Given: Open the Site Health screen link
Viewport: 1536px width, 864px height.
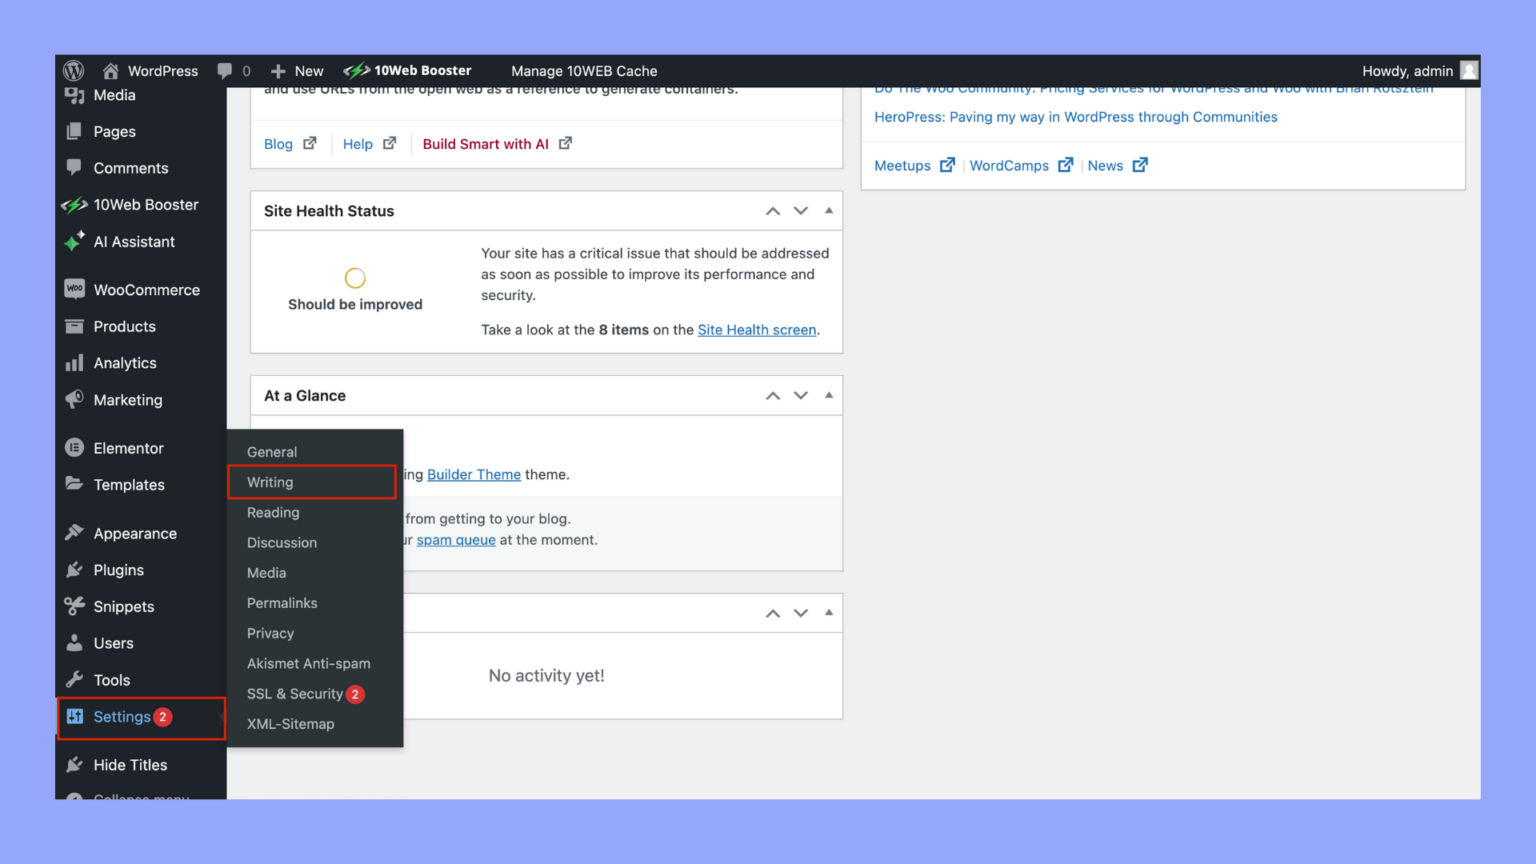Looking at the screenshot, I should click(756, 329).
